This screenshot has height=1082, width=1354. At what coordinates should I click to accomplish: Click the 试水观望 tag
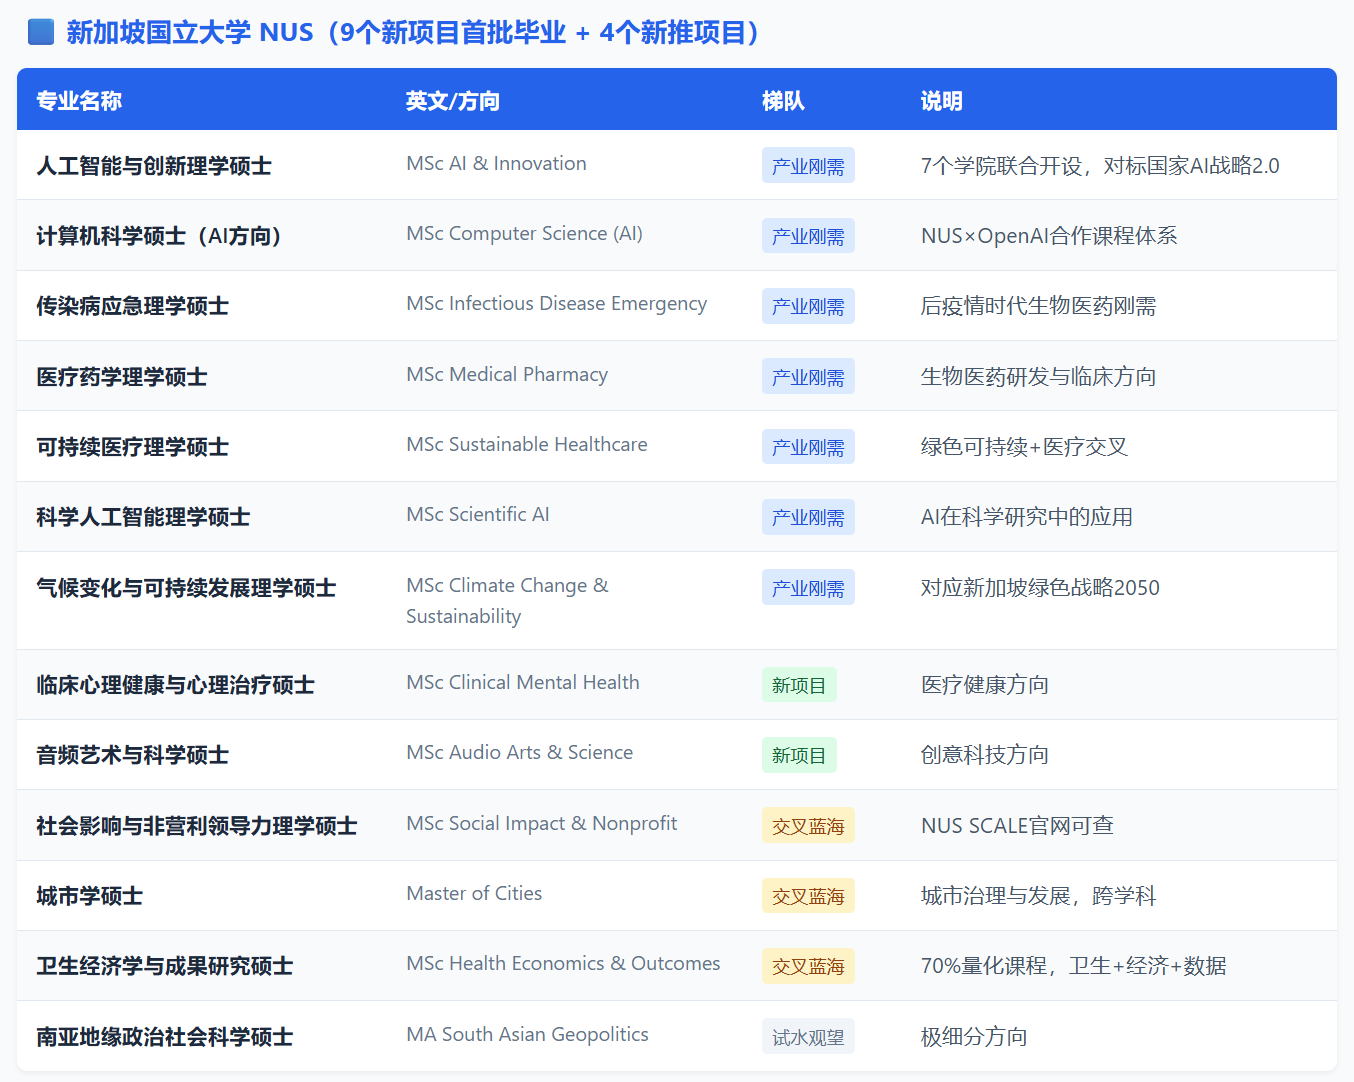(808, 1037)
